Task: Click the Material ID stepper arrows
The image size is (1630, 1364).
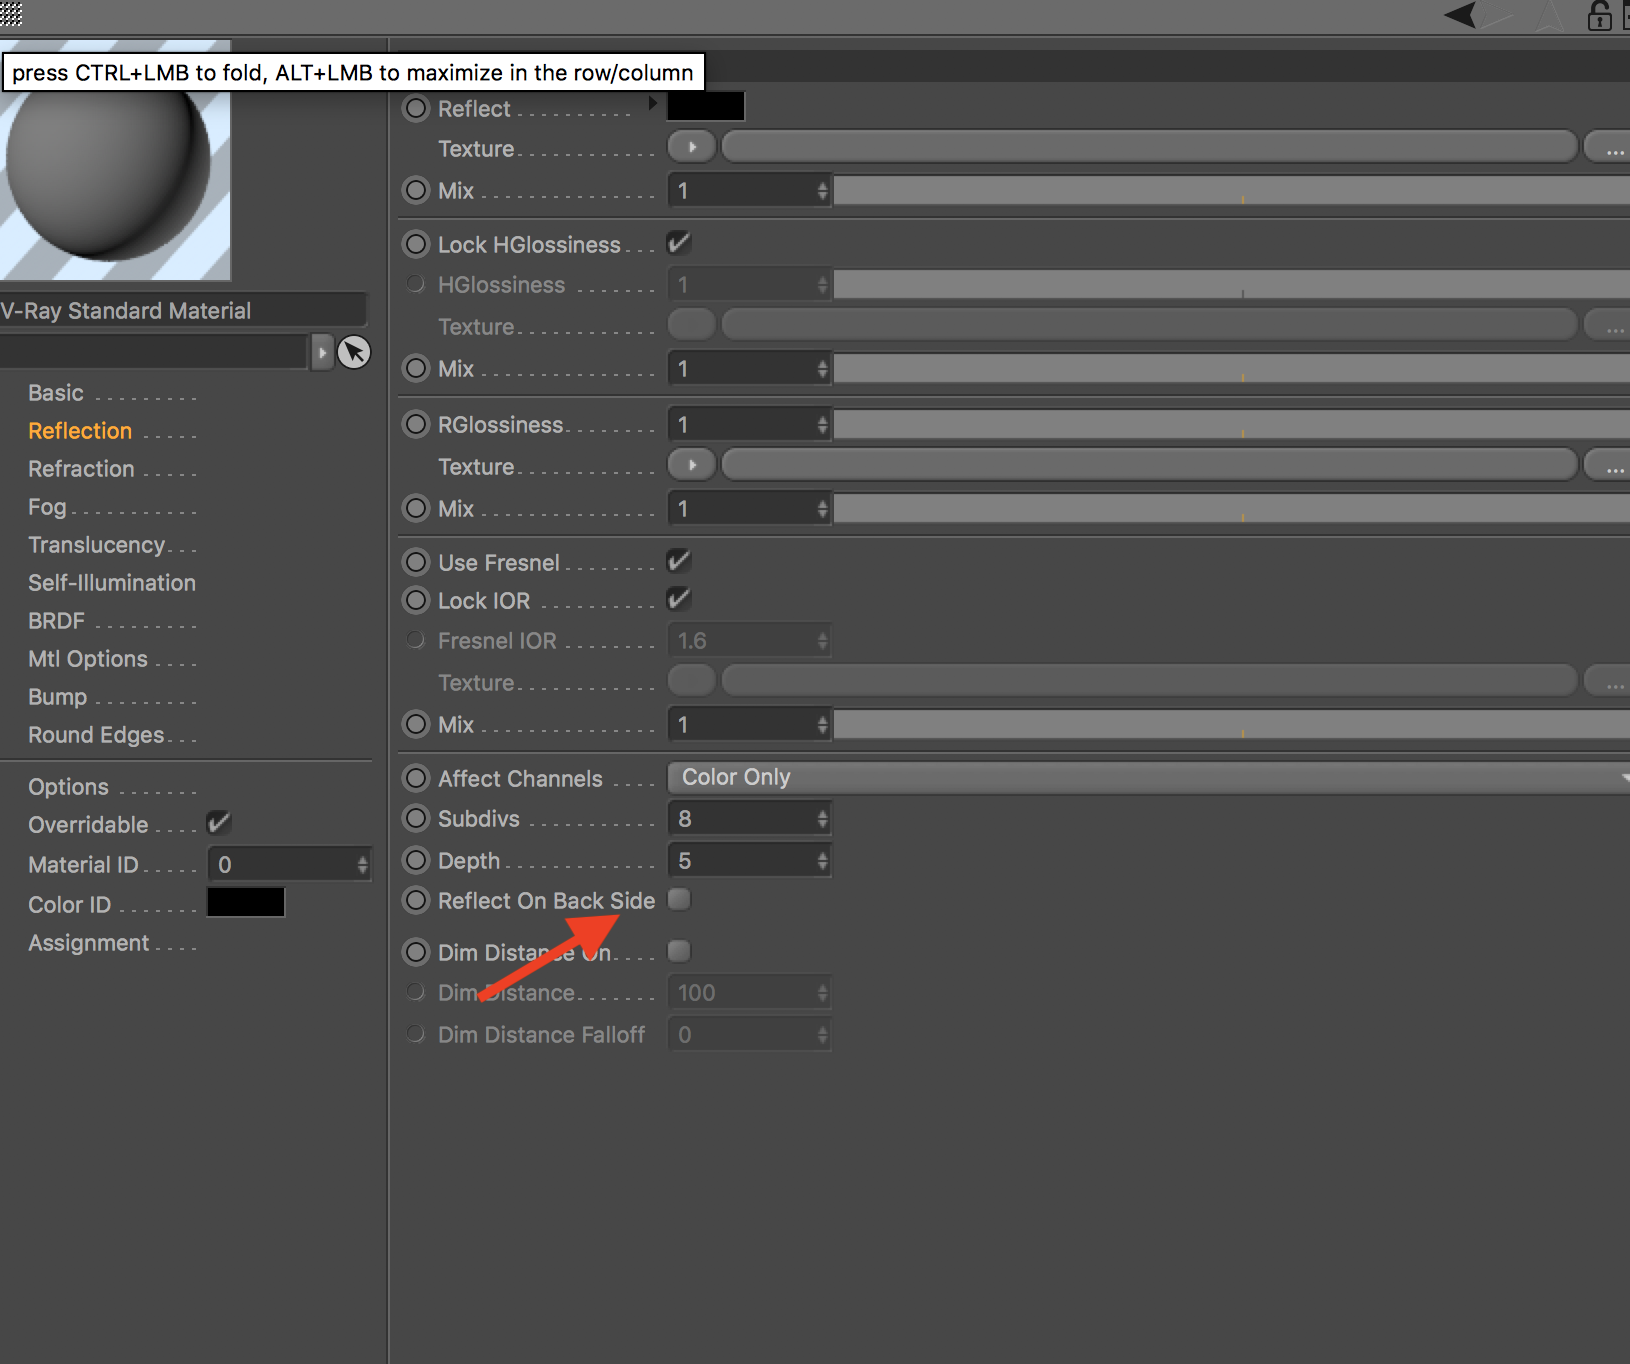Action: point(362,865)
